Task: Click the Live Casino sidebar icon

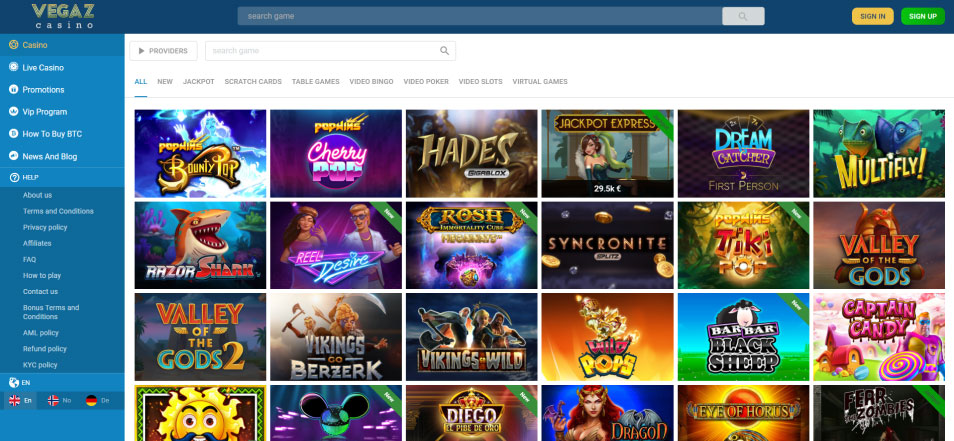Action: pos(13,67)
